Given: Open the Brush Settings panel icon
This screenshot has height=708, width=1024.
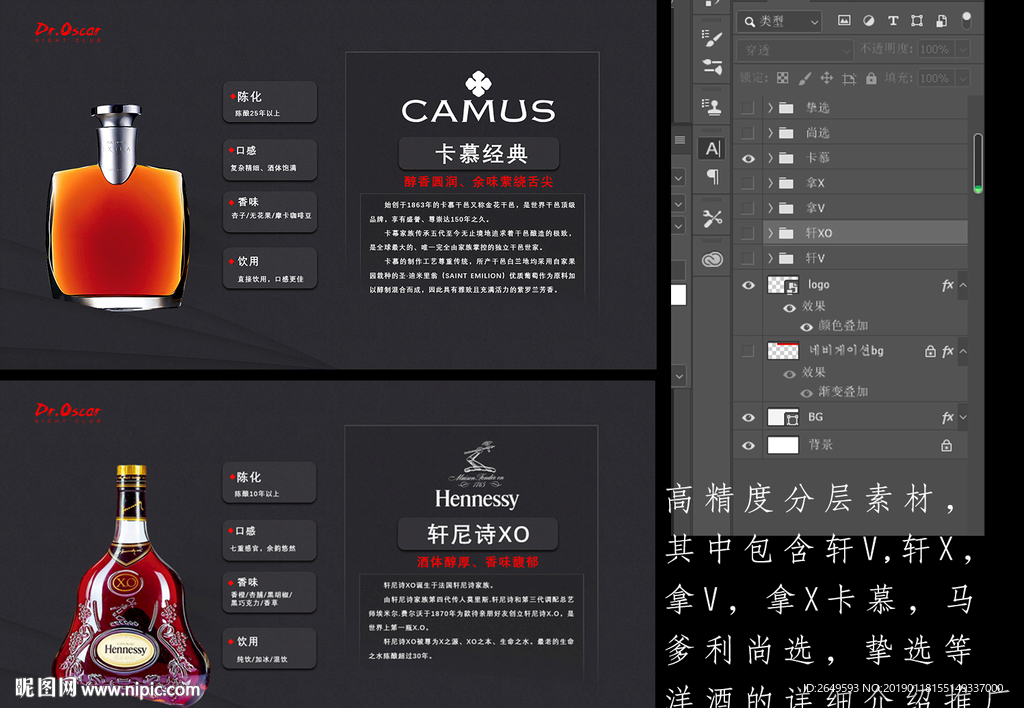Looking at the screenshot, I should pos(712,39).
